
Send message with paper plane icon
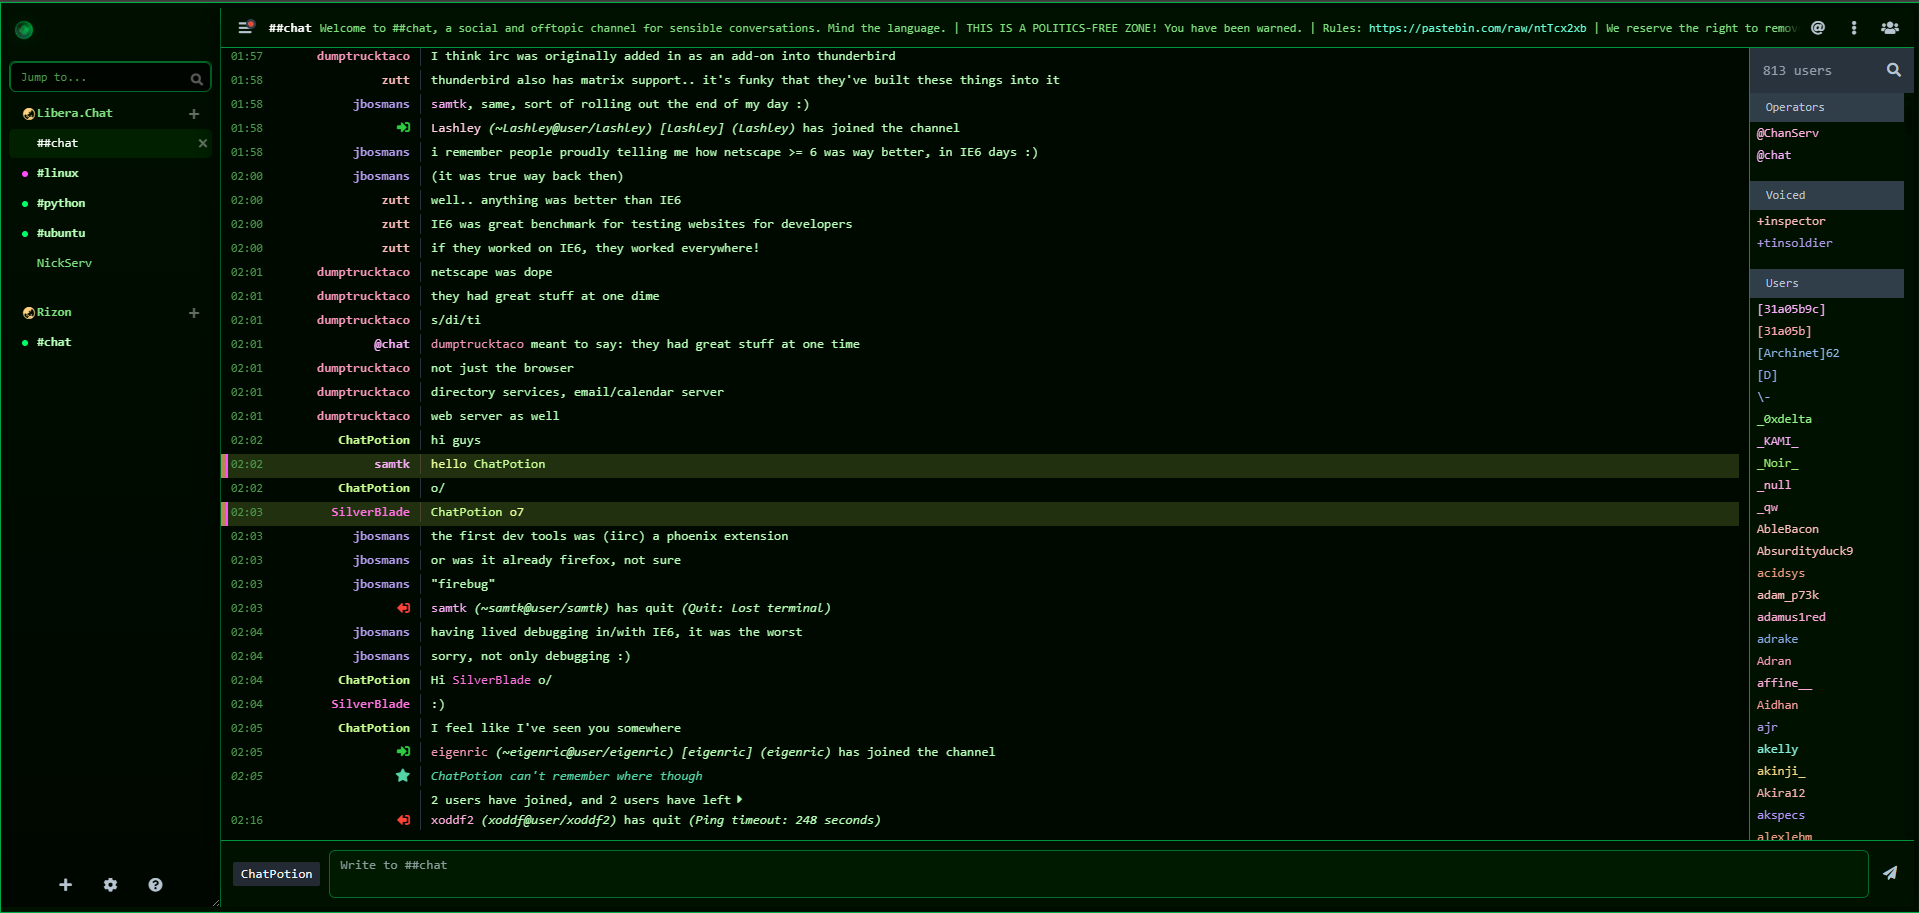point(1890,873)
